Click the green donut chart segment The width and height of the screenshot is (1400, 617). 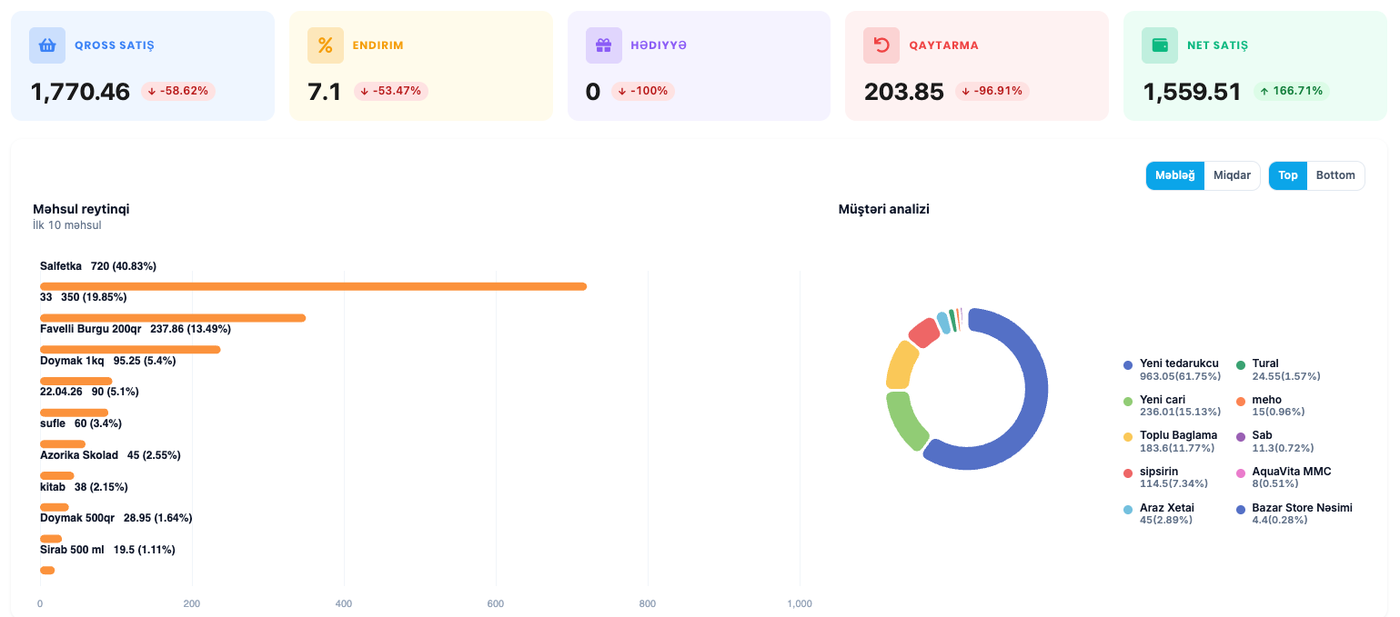906,422
